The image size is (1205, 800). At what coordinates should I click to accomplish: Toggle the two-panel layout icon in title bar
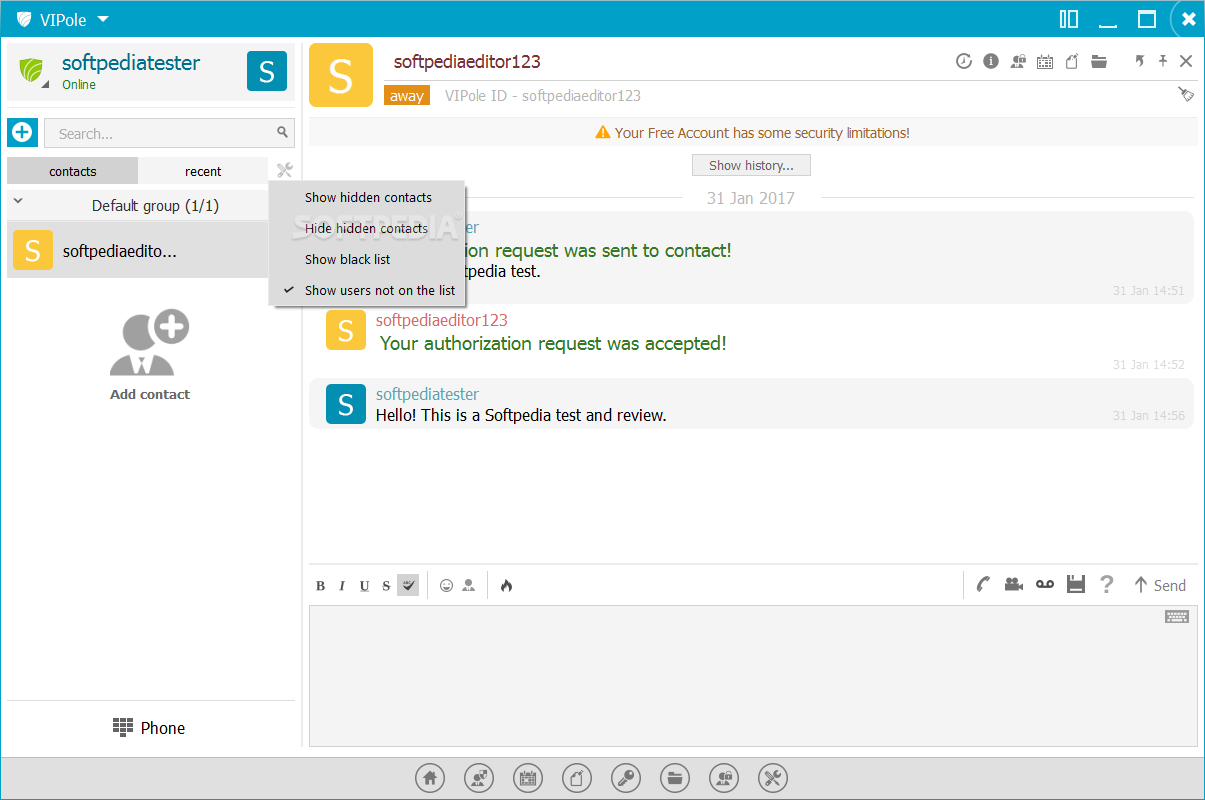coord(1069,19)
